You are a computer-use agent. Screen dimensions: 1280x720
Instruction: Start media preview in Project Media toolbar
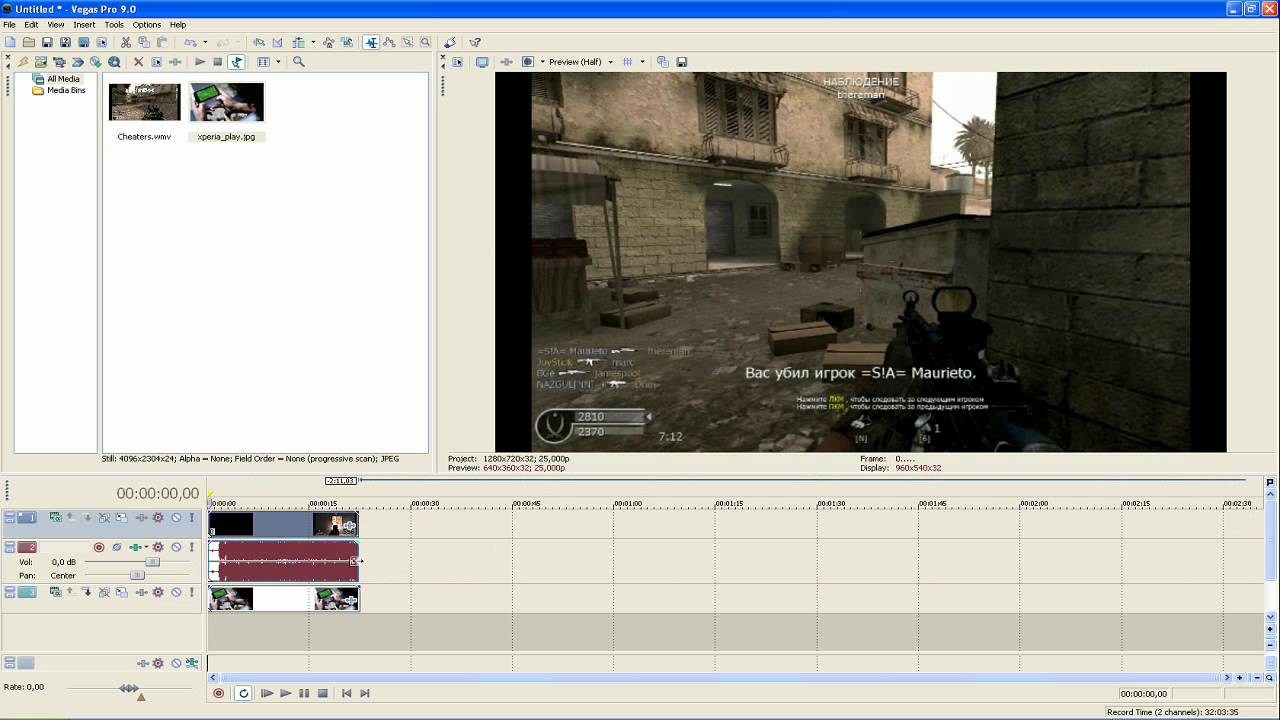tap(200, 62)
